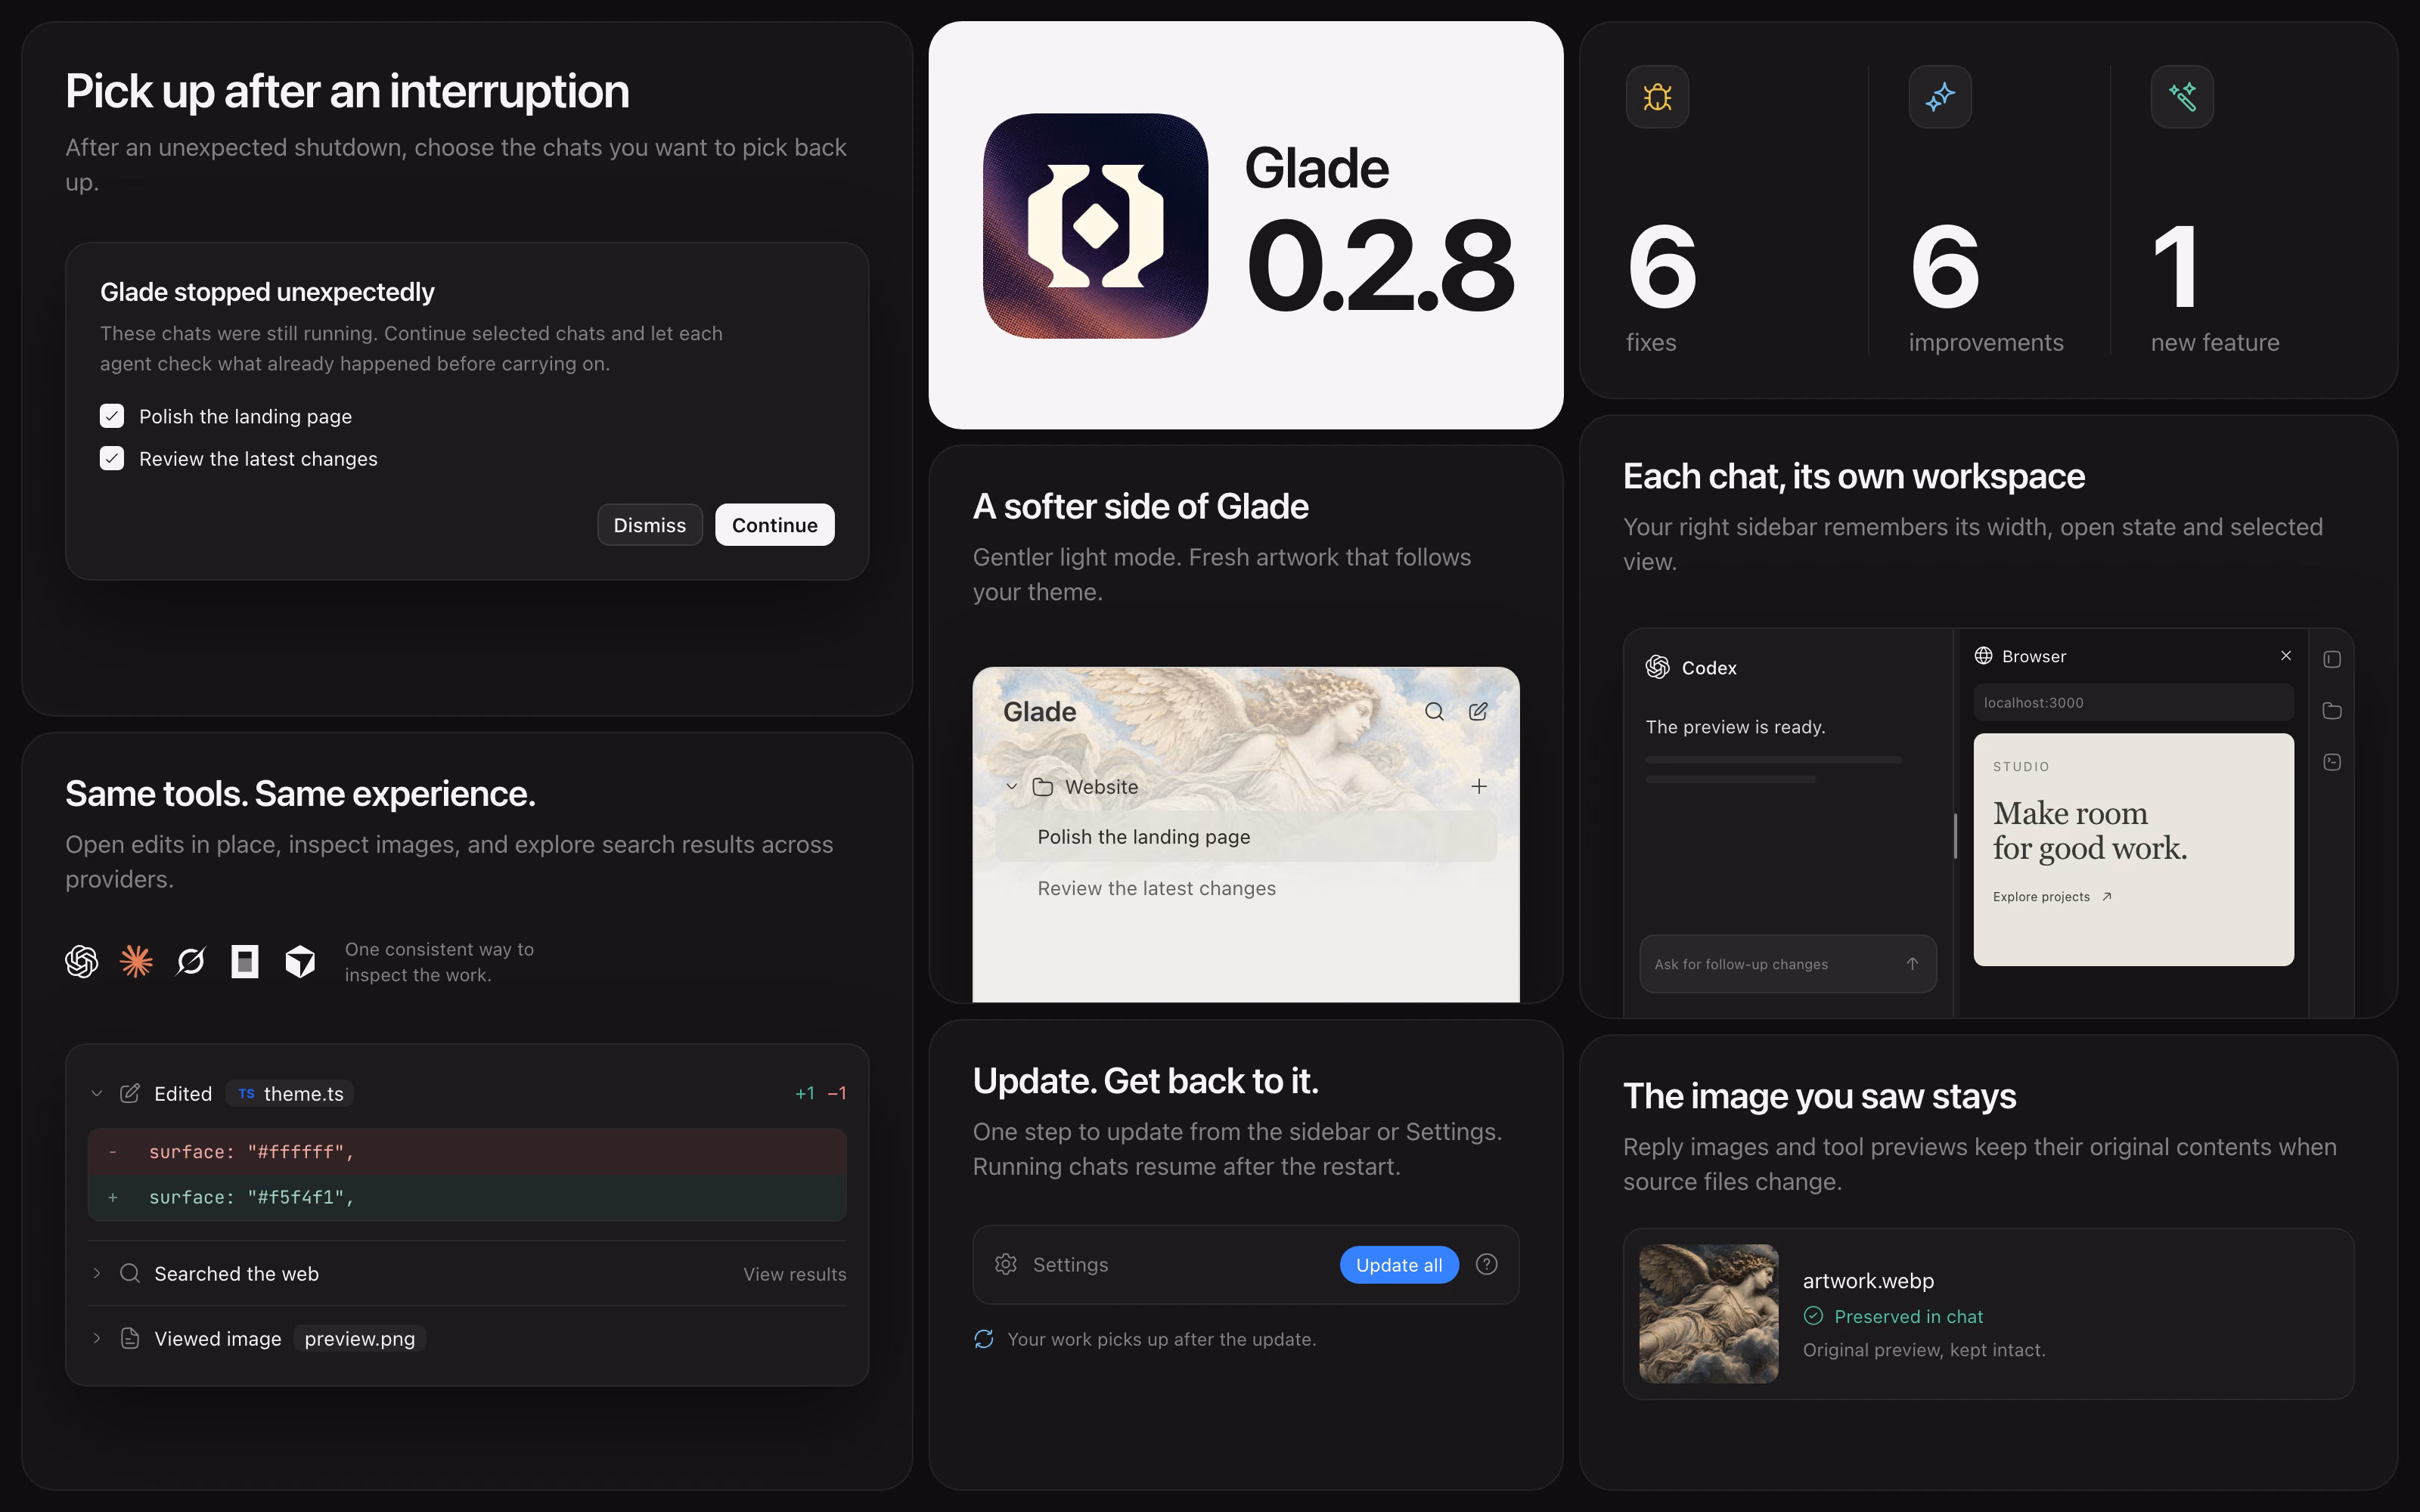
Task: Click the sparkle icon above improvements
Action: pyautogui.click(x=1940, y=97)
